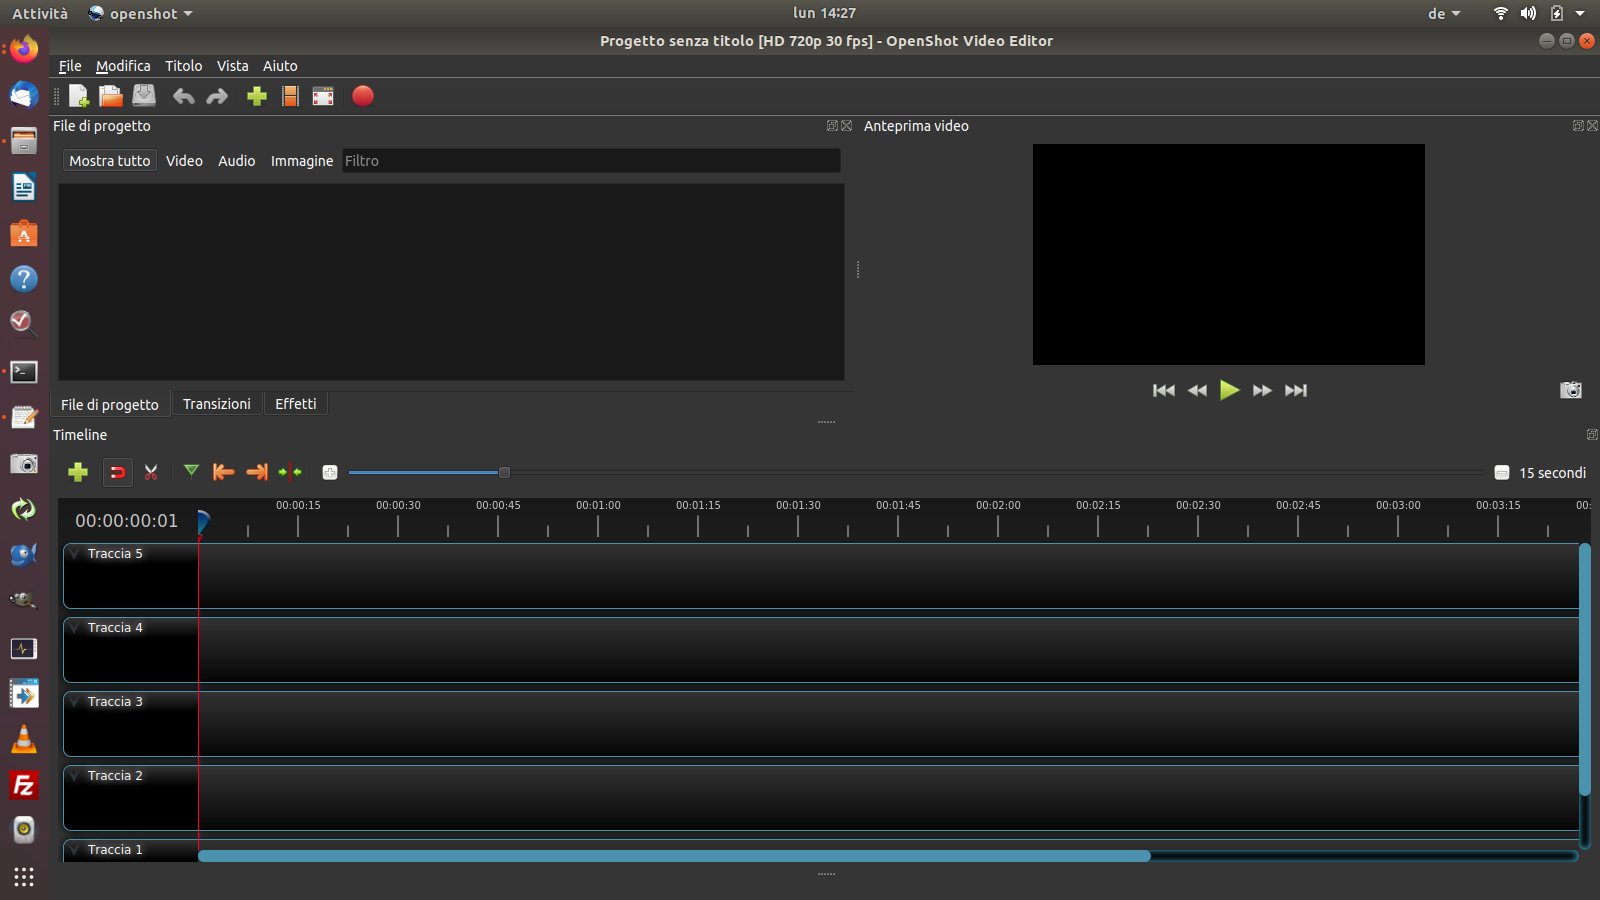Image resolution: width=1600 pixels, height=900 pixels.
Task: Import files using the green plus toolbar icon
Action: click(257, 96)
